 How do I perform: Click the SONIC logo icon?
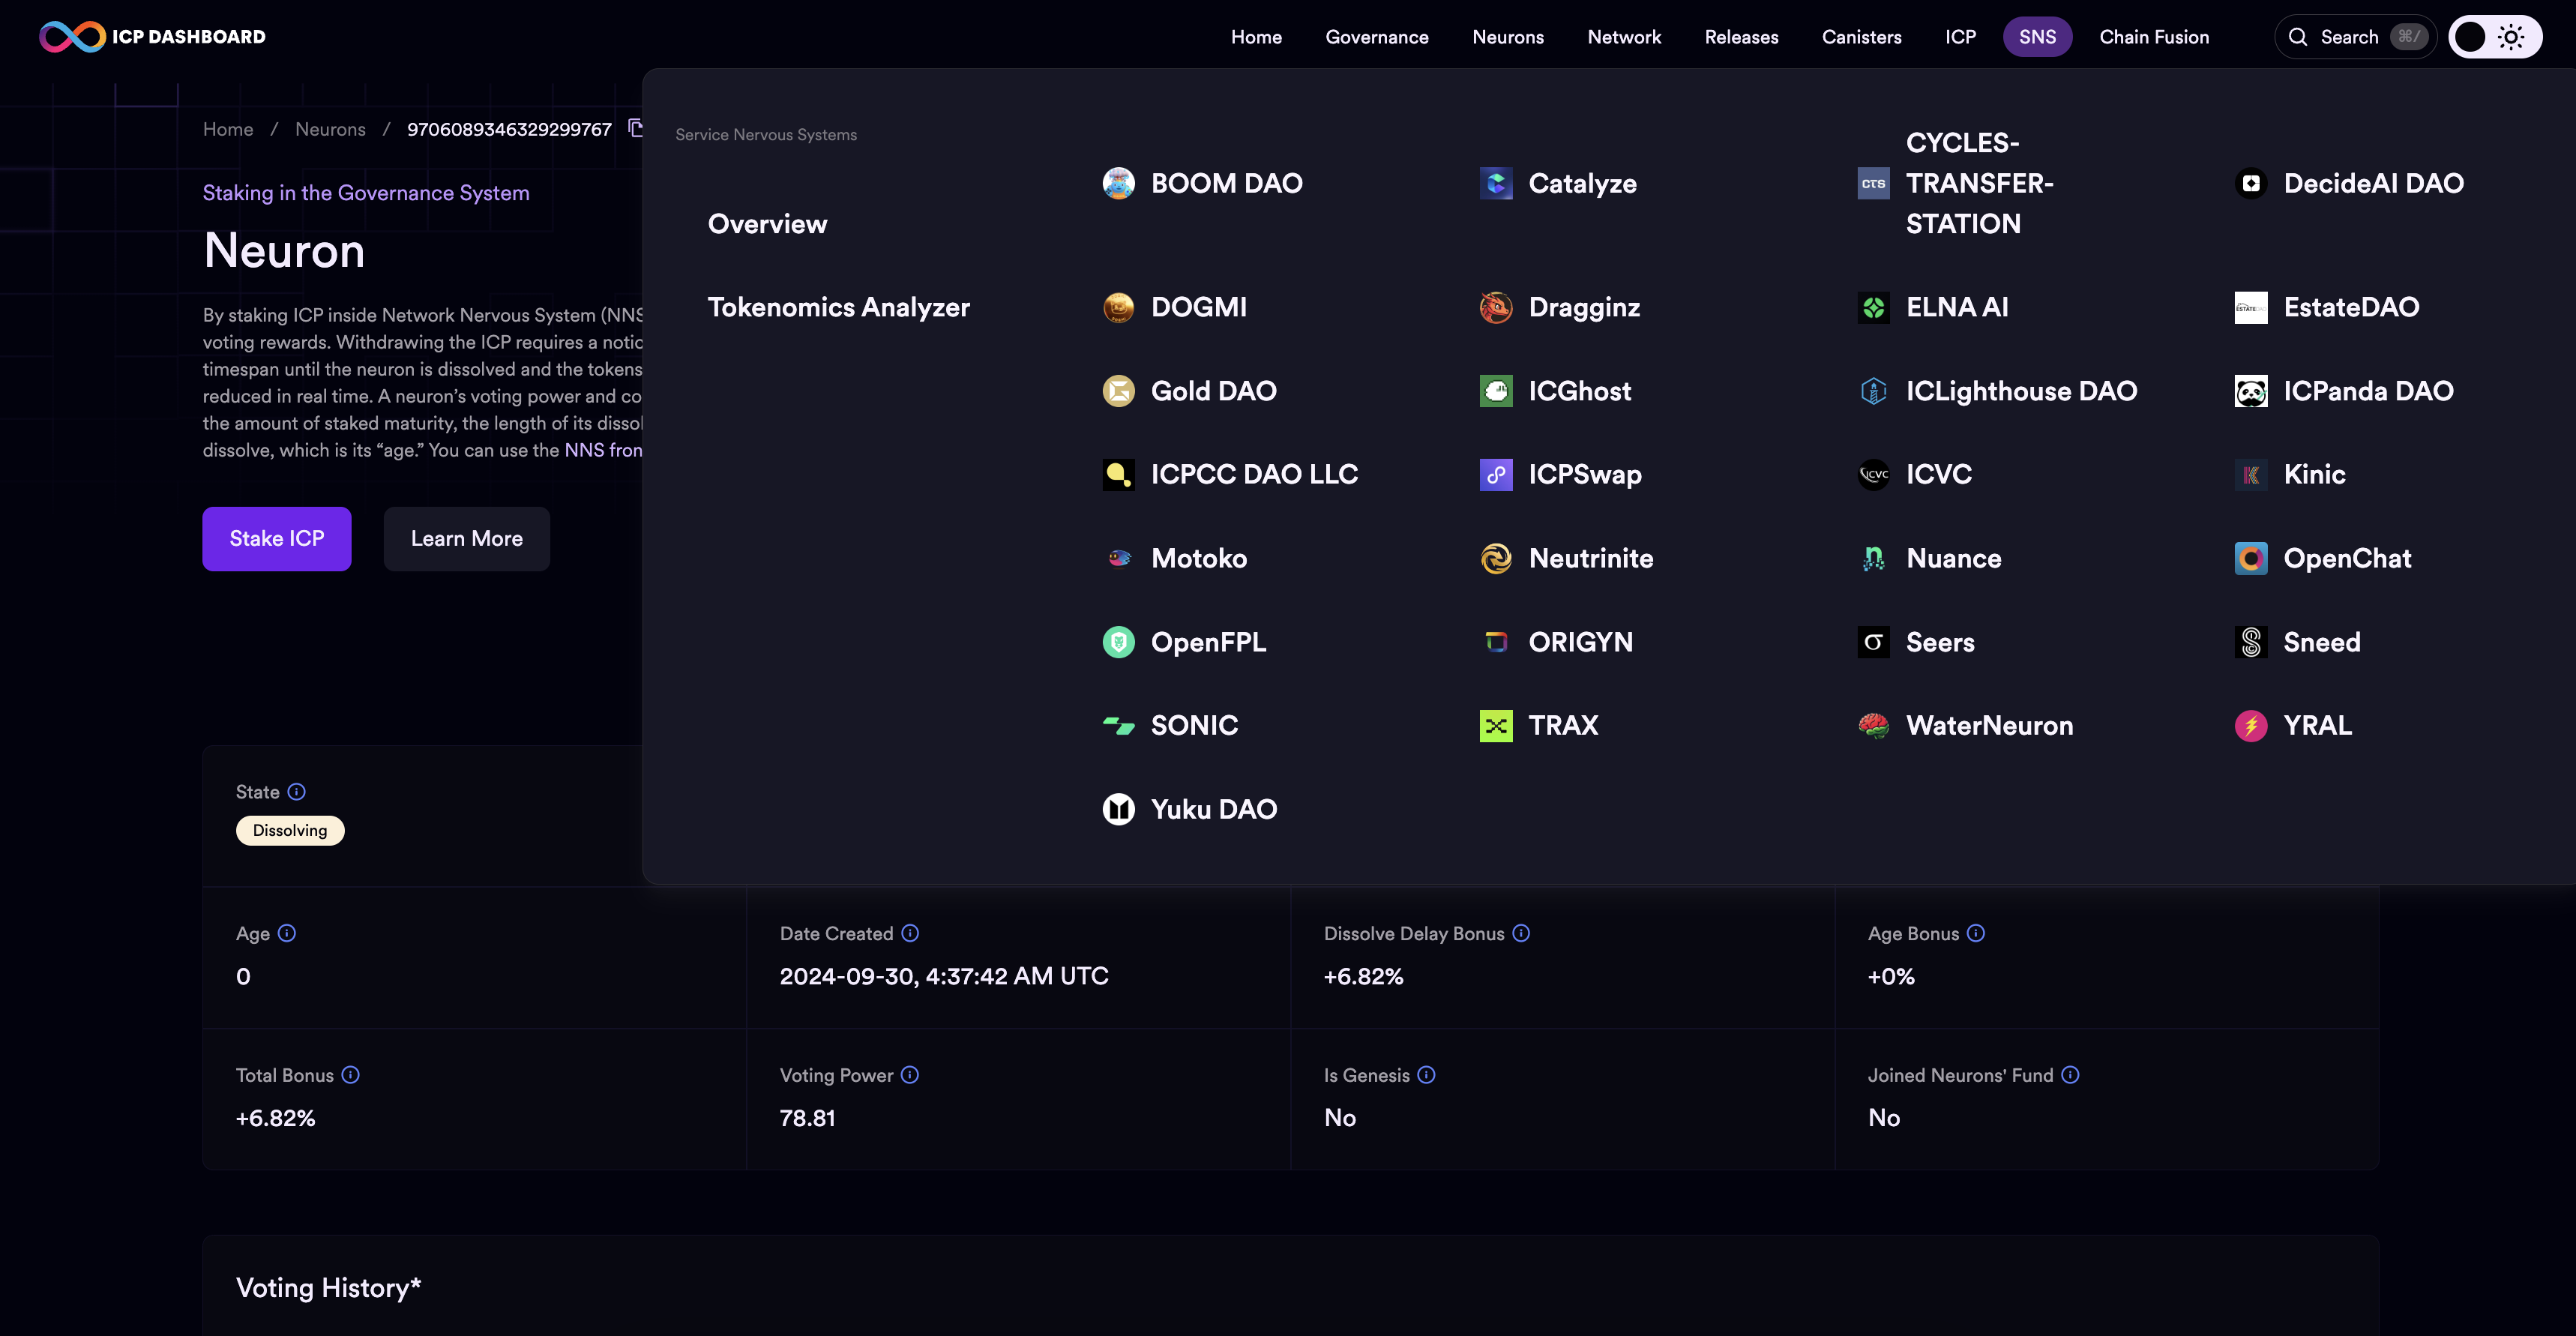coord(1118,725)
